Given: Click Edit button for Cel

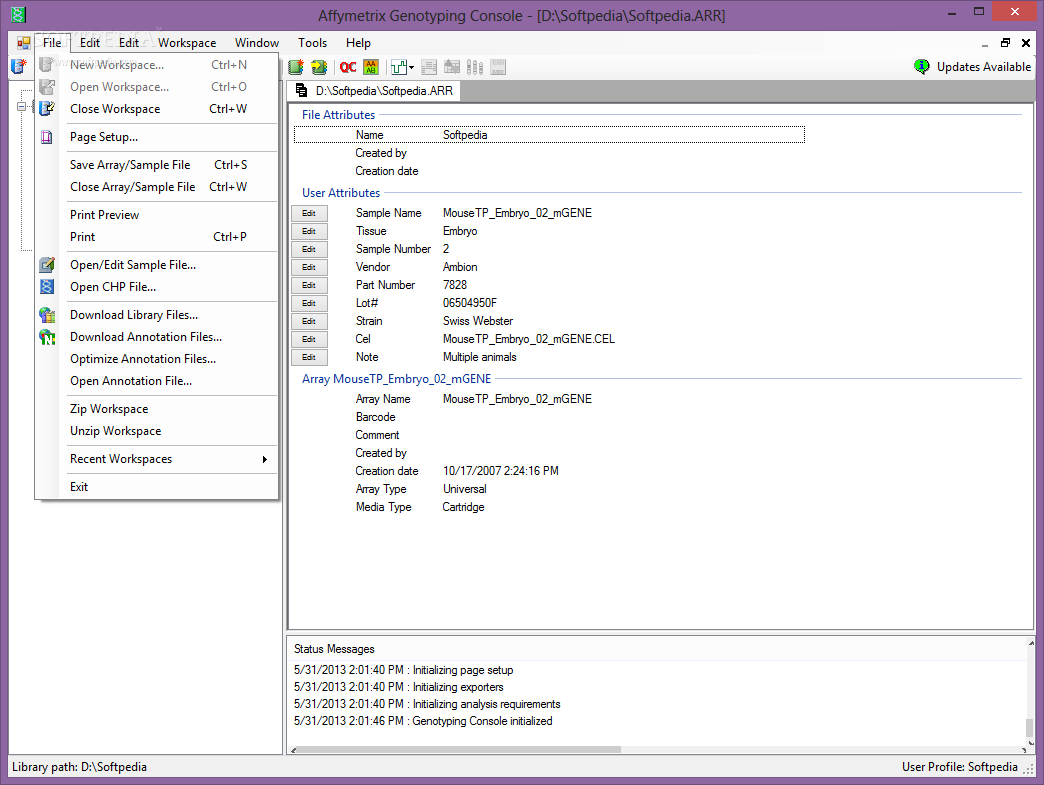Looking at the screenshot, I should point(309,339).
